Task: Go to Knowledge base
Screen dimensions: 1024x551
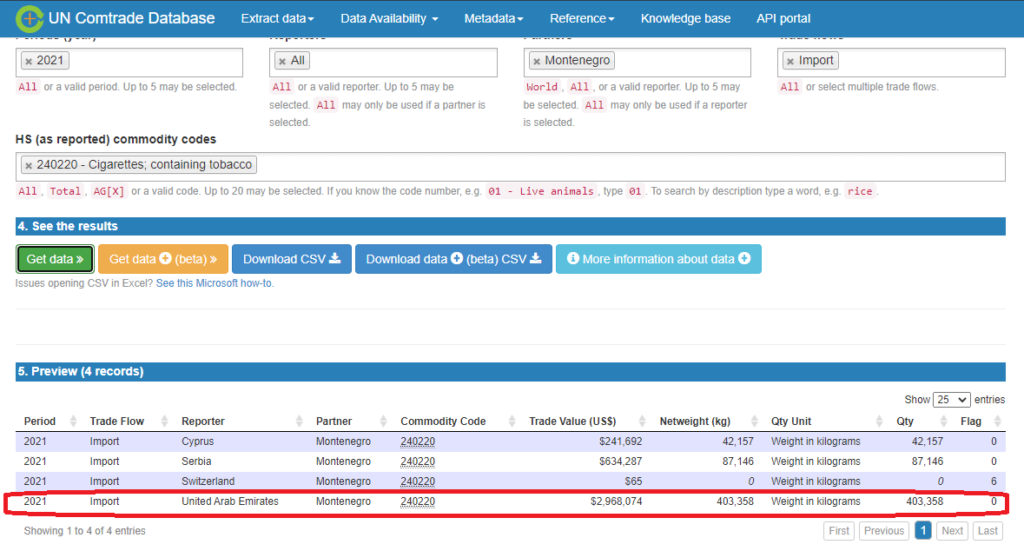Action: (685, 18)
